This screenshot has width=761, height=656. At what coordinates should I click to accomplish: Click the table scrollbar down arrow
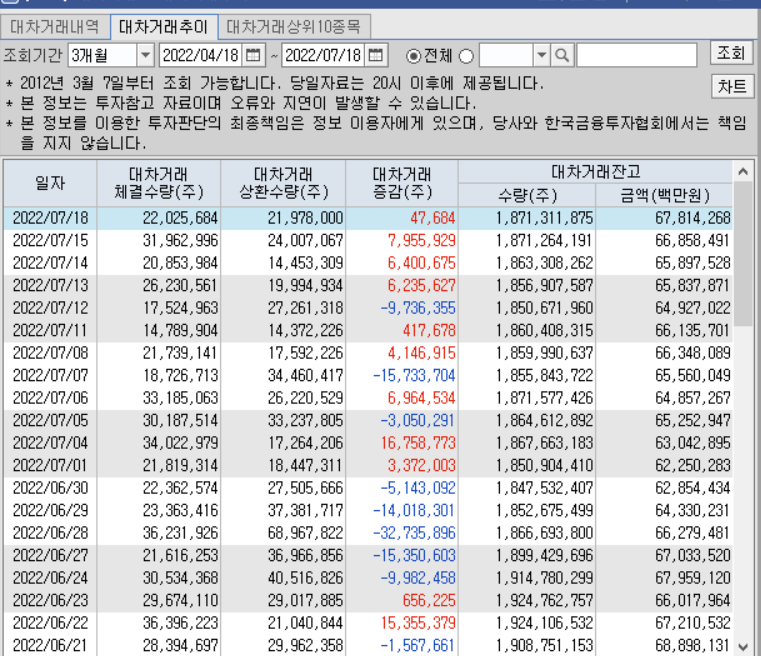click(743, 647)
